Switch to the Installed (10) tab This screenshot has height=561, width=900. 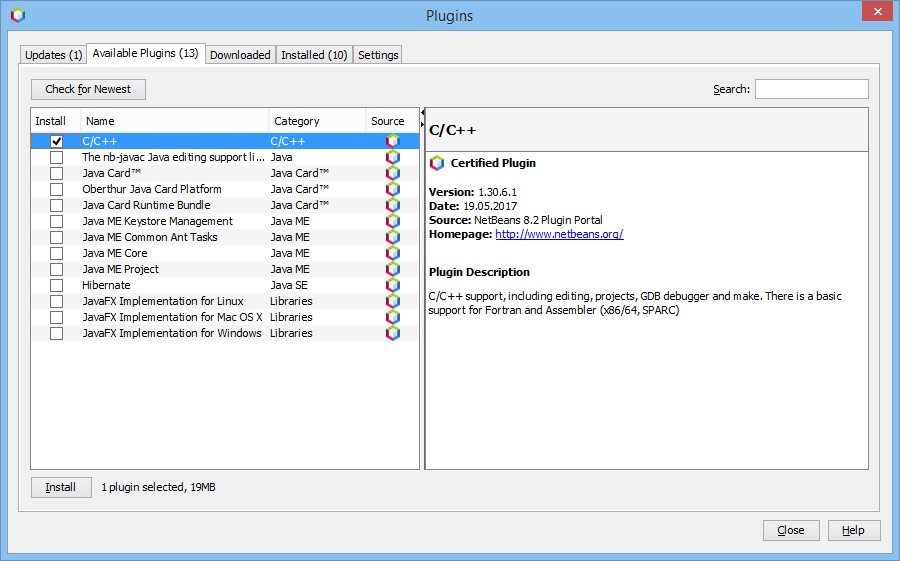314,55
